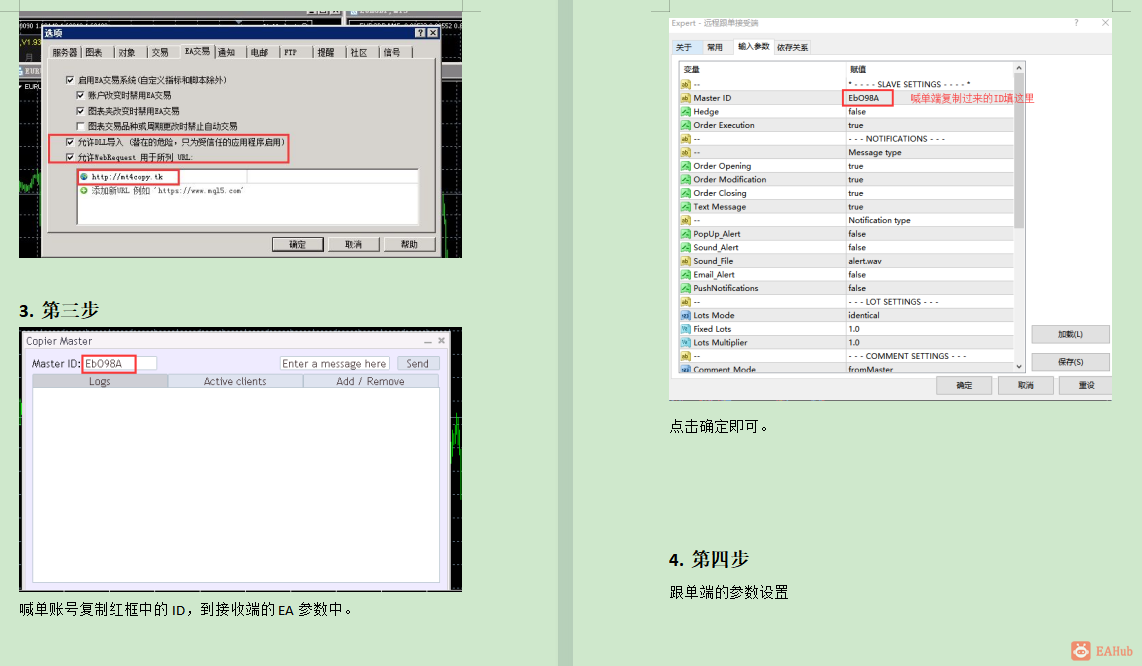Screen dimensions: 1142x666
Task: Toggle 允许DLL导入 checkbox
Action: tap(70, 142)
